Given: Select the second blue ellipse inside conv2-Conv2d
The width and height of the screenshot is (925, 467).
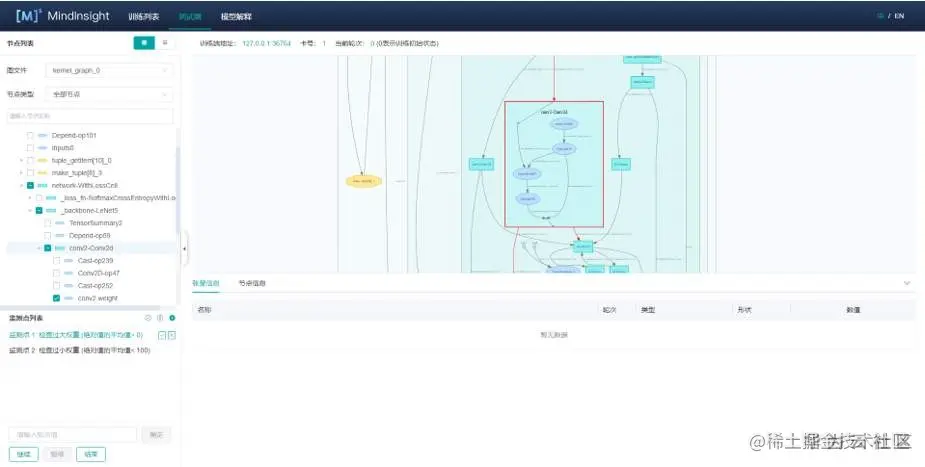Looking at the screenshot, I should (x=563, y=149).
